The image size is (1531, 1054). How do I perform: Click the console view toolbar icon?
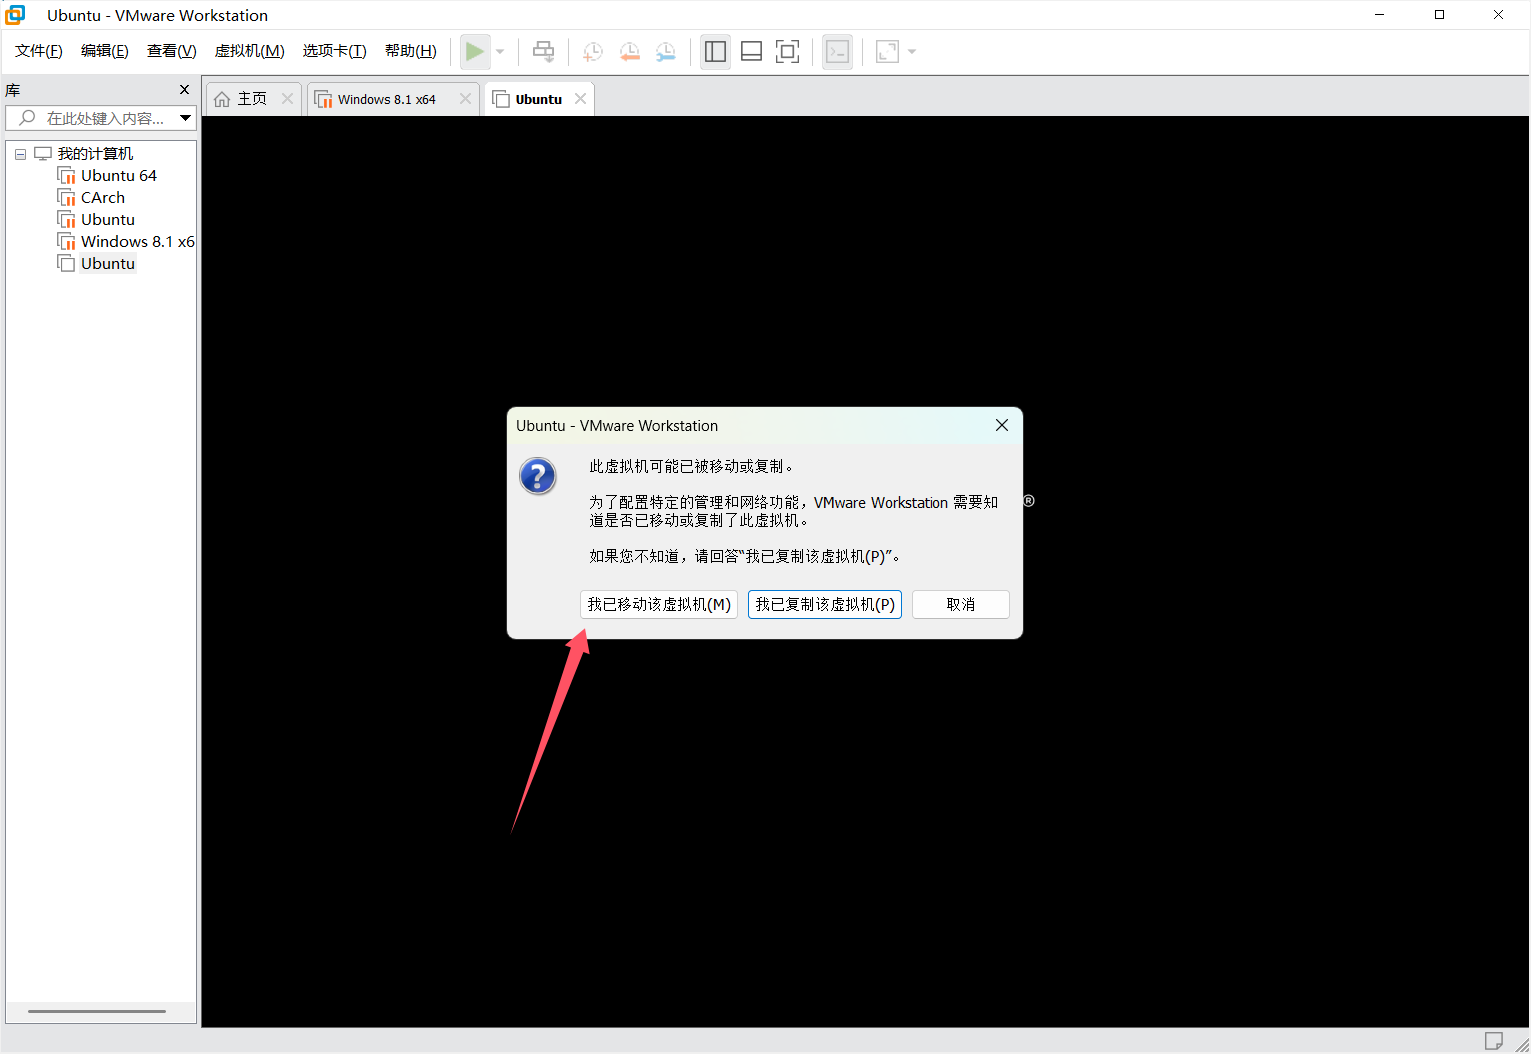pyautogui.click(x=838, y=51)
